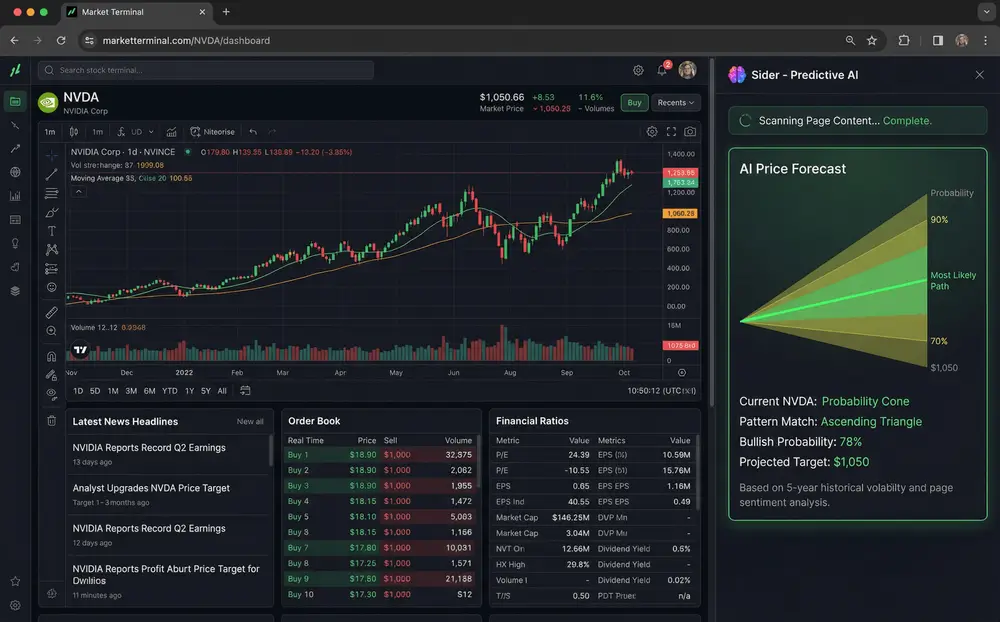This screenshot has height=622, width=1000.
Task: Reload the page in Chrome
Action: pyautogui.click(x=61, y=40)
